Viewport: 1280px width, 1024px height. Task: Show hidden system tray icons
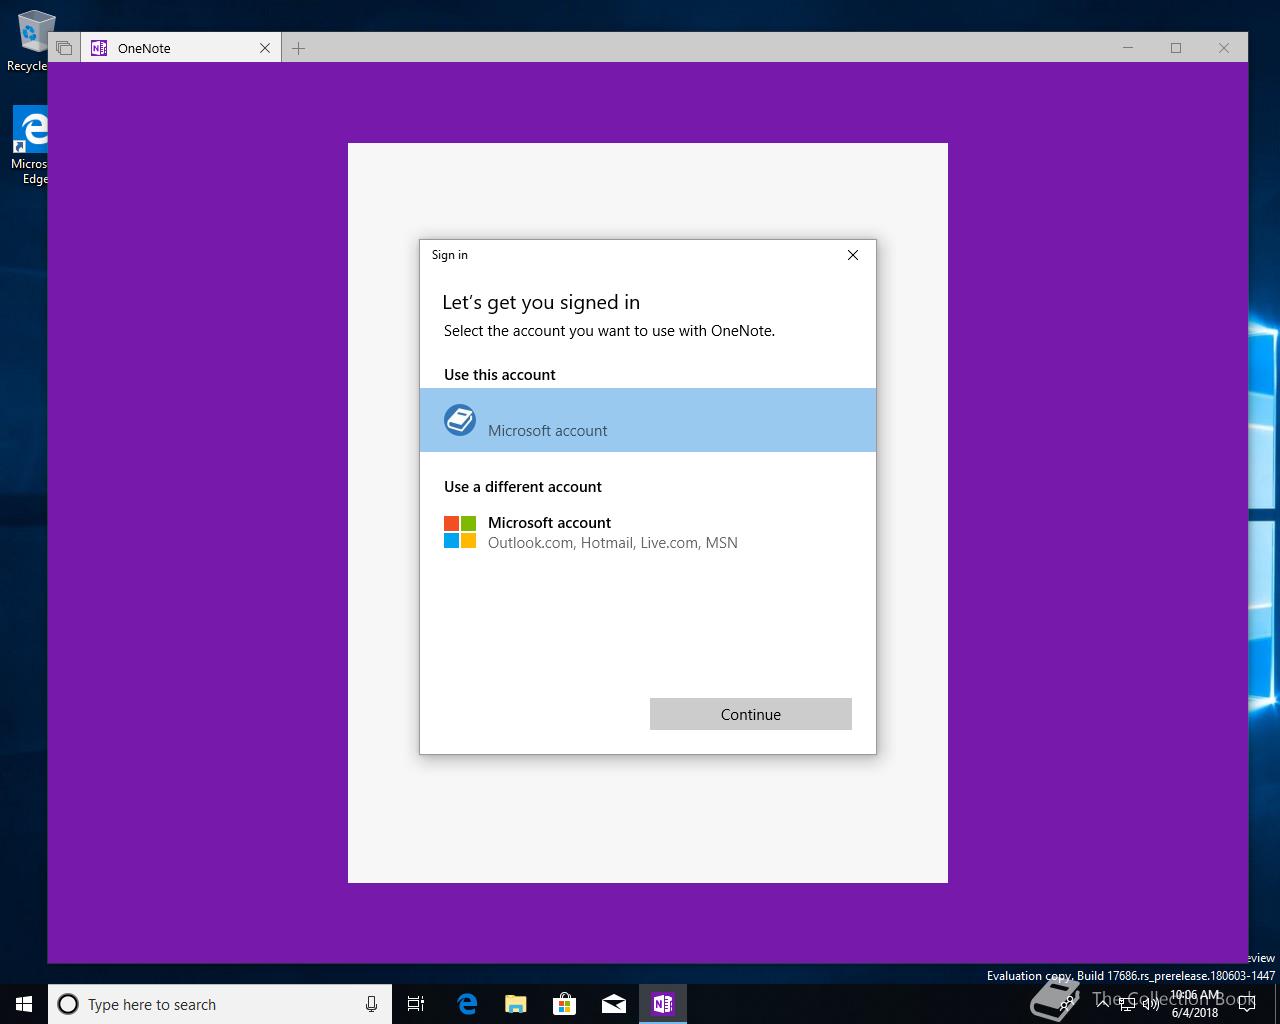[1102, 1003]
